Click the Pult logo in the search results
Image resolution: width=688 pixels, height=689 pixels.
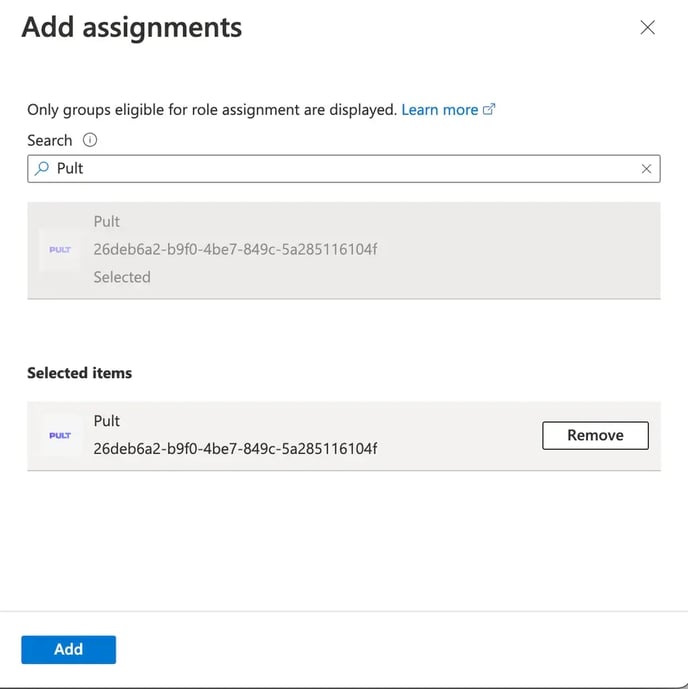(x=60, y=250)
